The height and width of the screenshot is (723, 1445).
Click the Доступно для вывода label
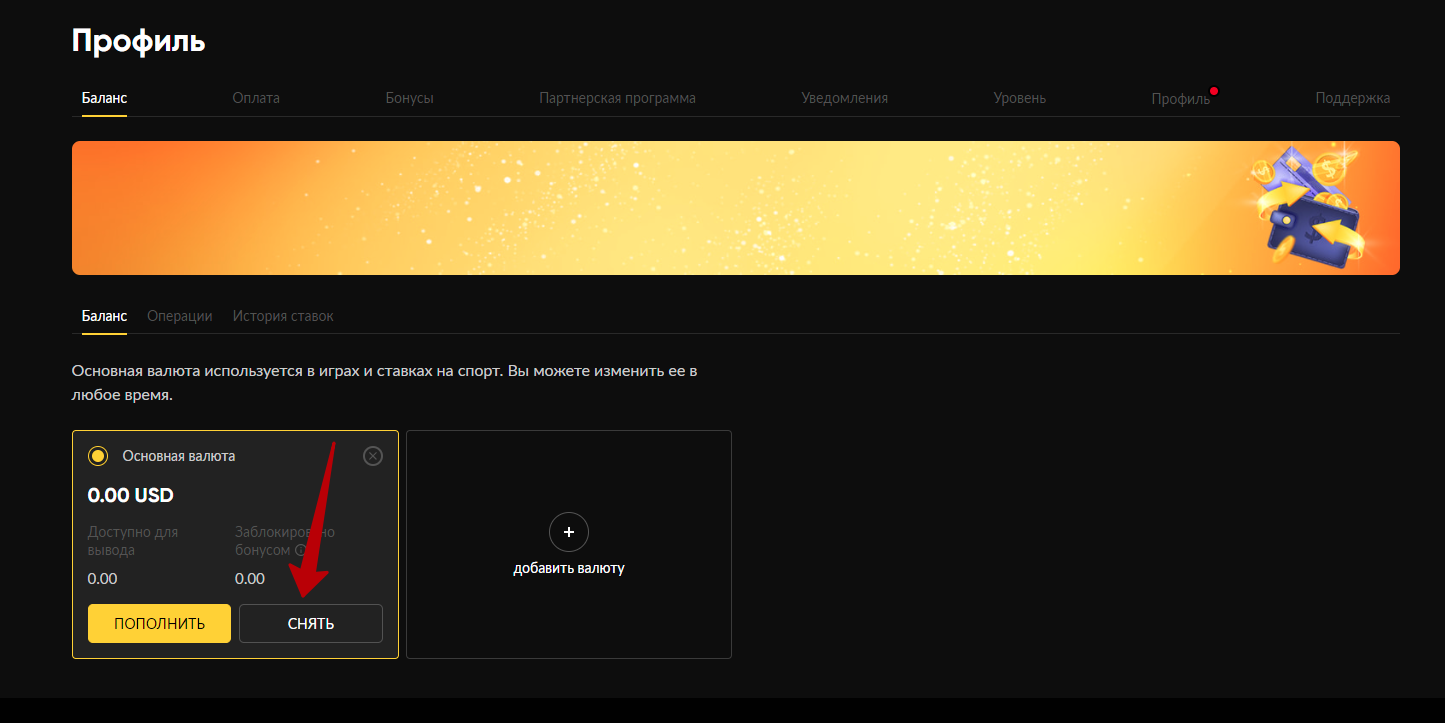coord(133,541)
